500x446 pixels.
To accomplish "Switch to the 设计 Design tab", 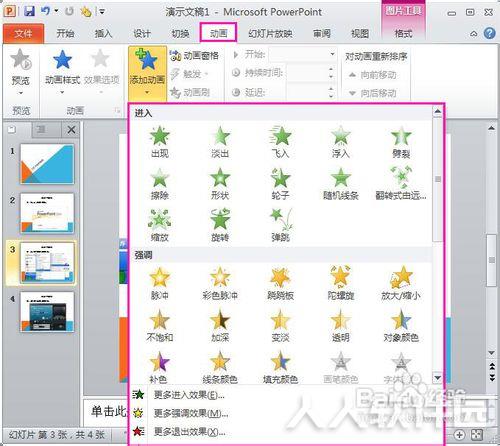I will 142,34.
